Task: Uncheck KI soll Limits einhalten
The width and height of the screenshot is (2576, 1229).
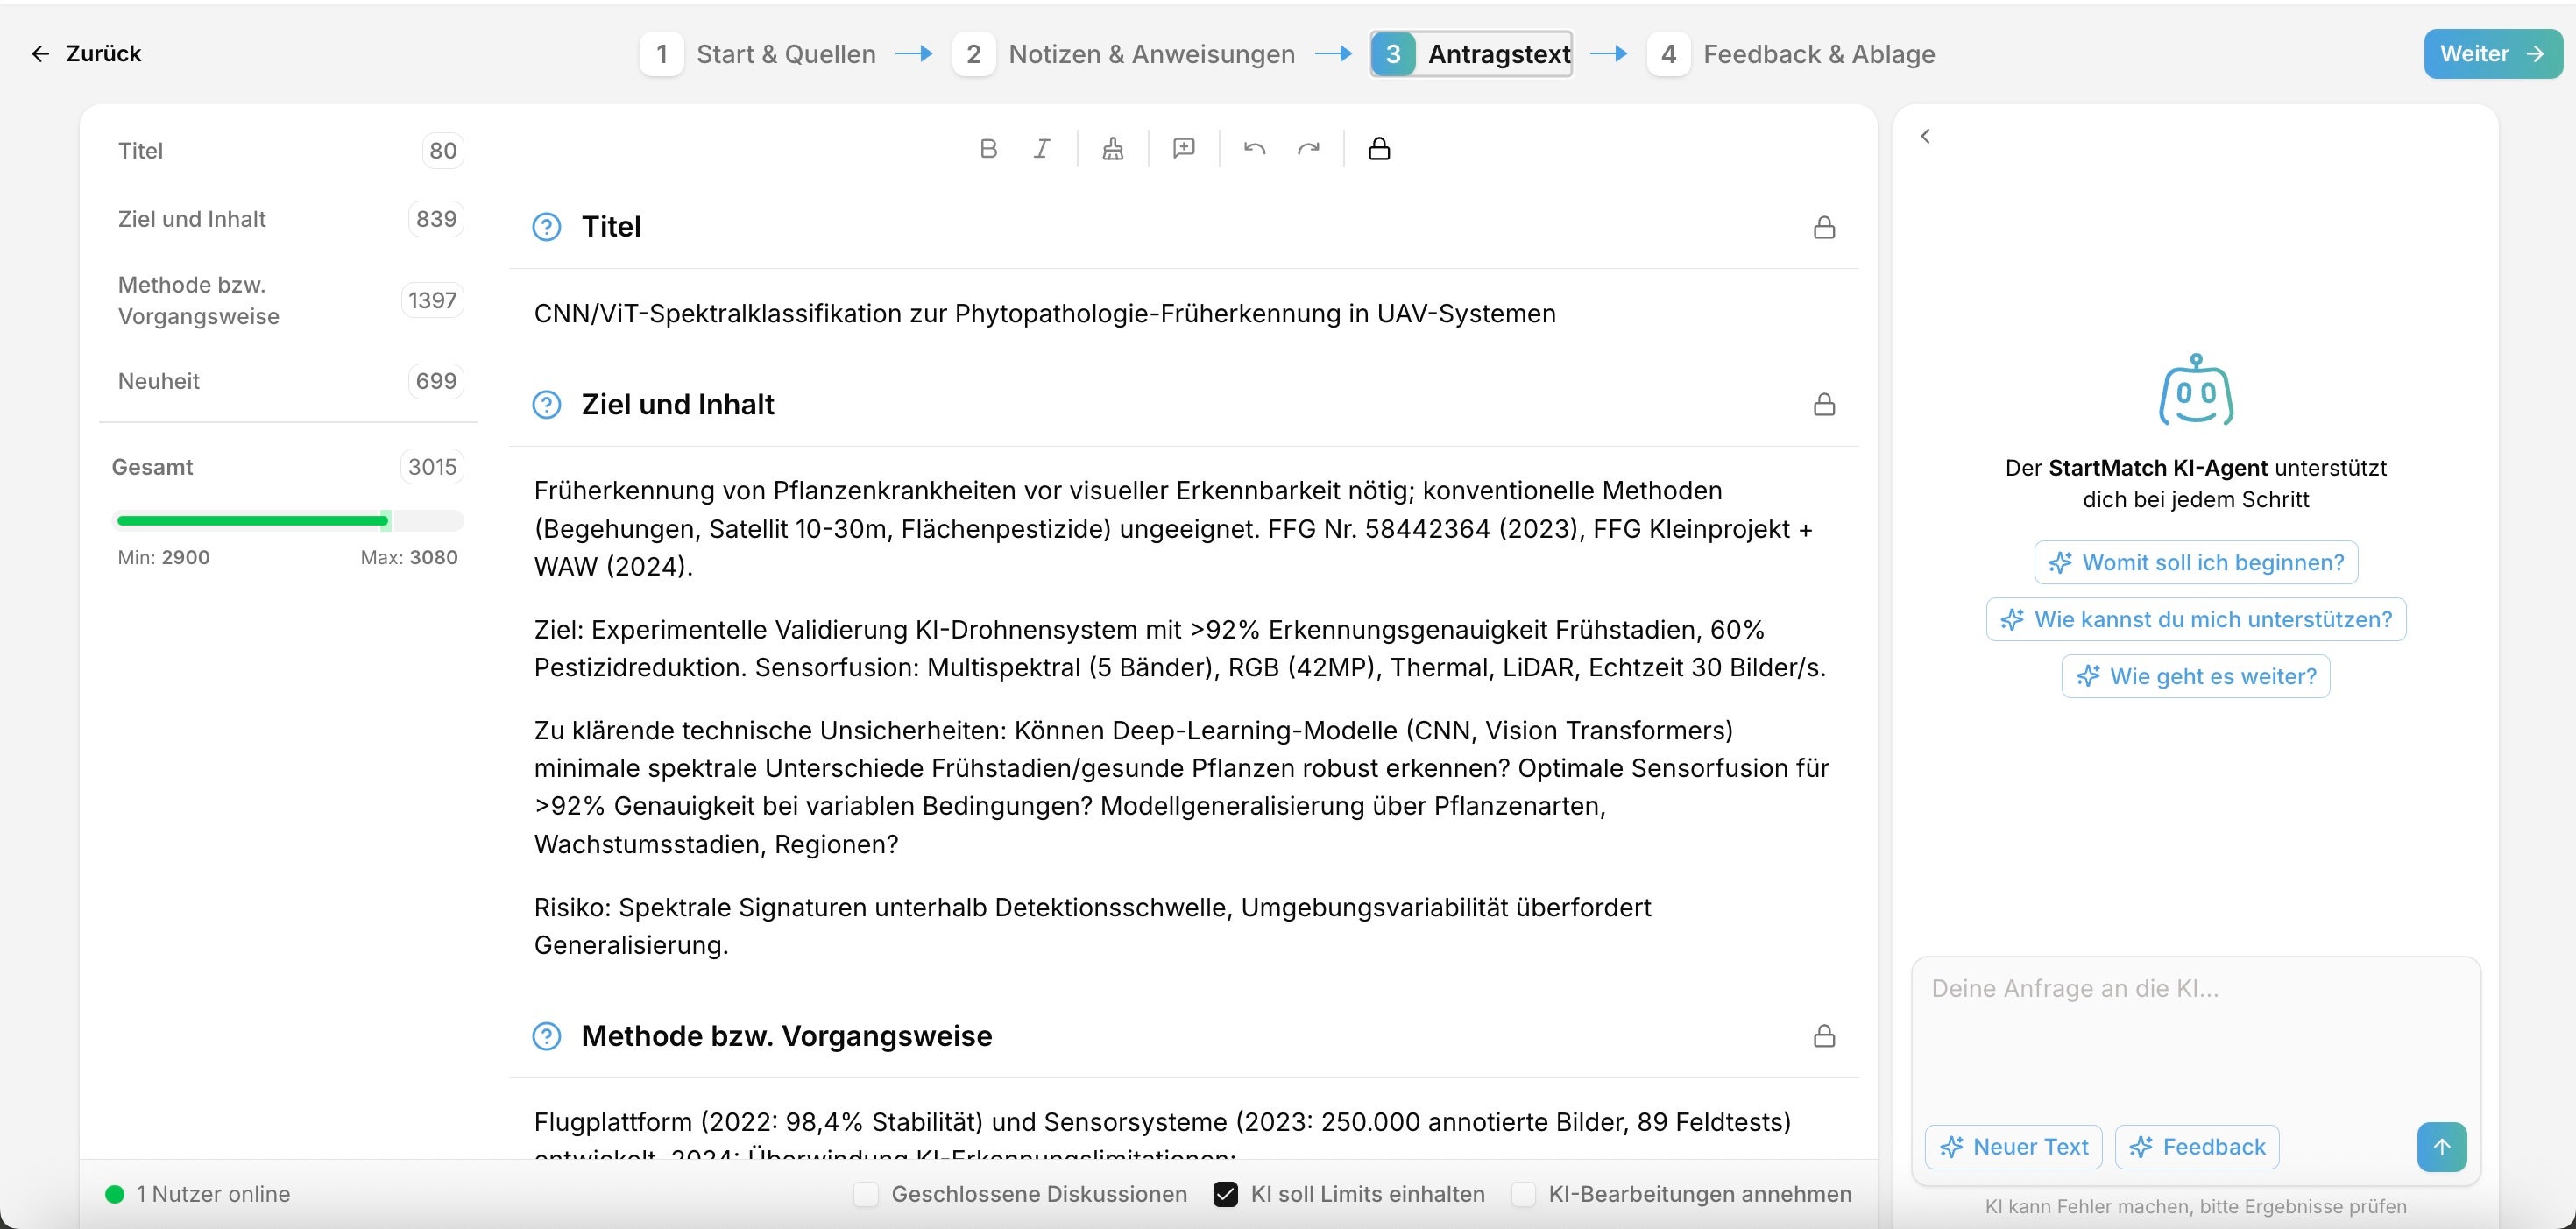Action: tap(1225, 1194)
